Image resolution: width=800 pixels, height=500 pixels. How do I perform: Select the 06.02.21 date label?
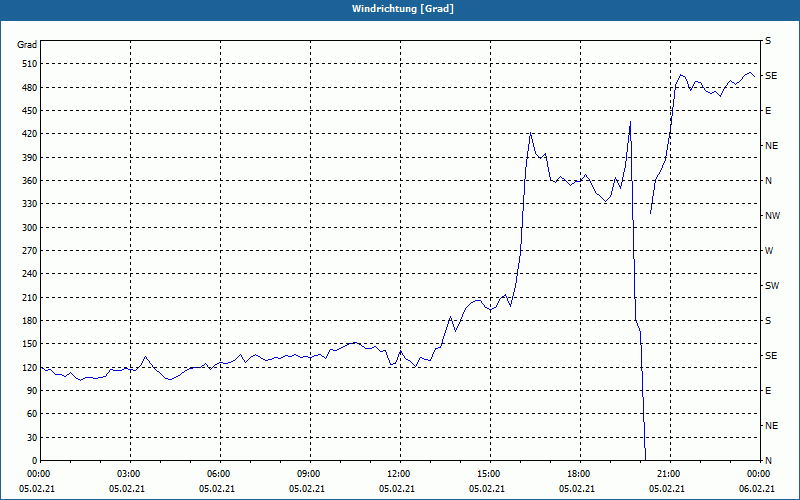coord(757,489)
